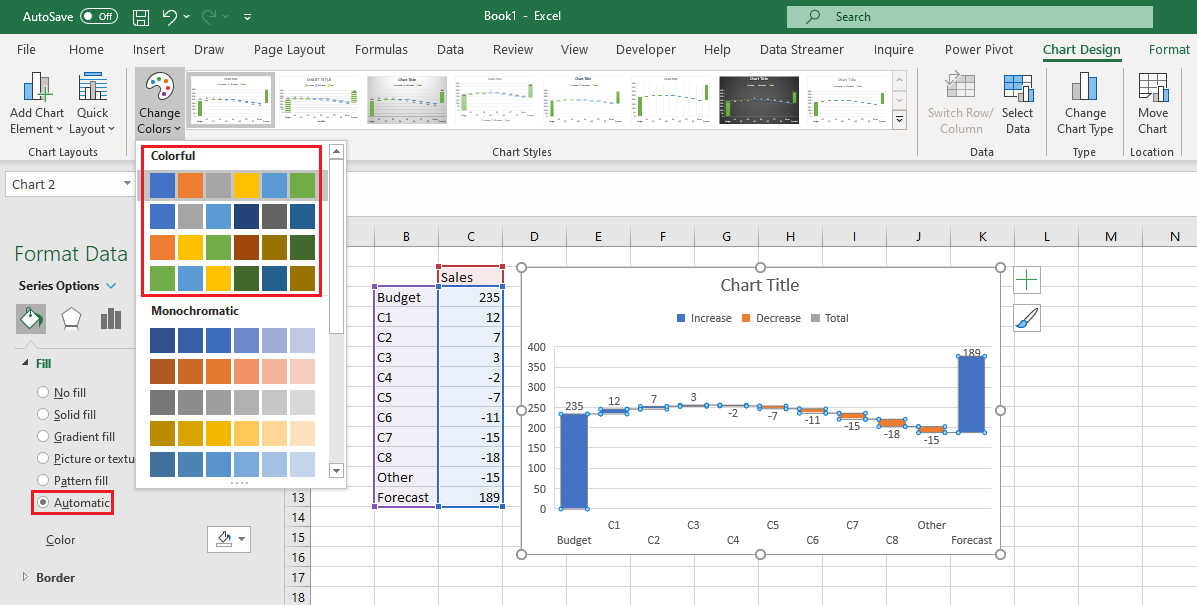1197x605 pixels.
Task: Open the Select Data dialog
Action: [1018, 103]
